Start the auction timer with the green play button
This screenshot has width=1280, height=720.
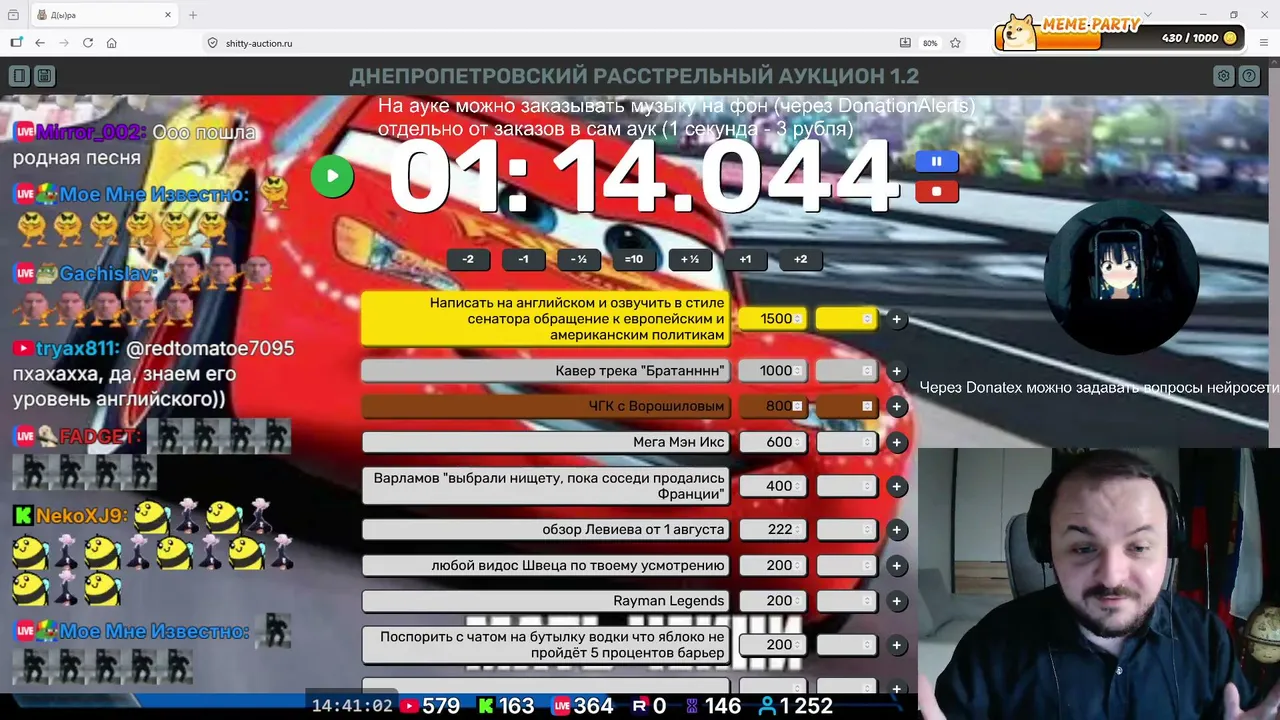332,177
